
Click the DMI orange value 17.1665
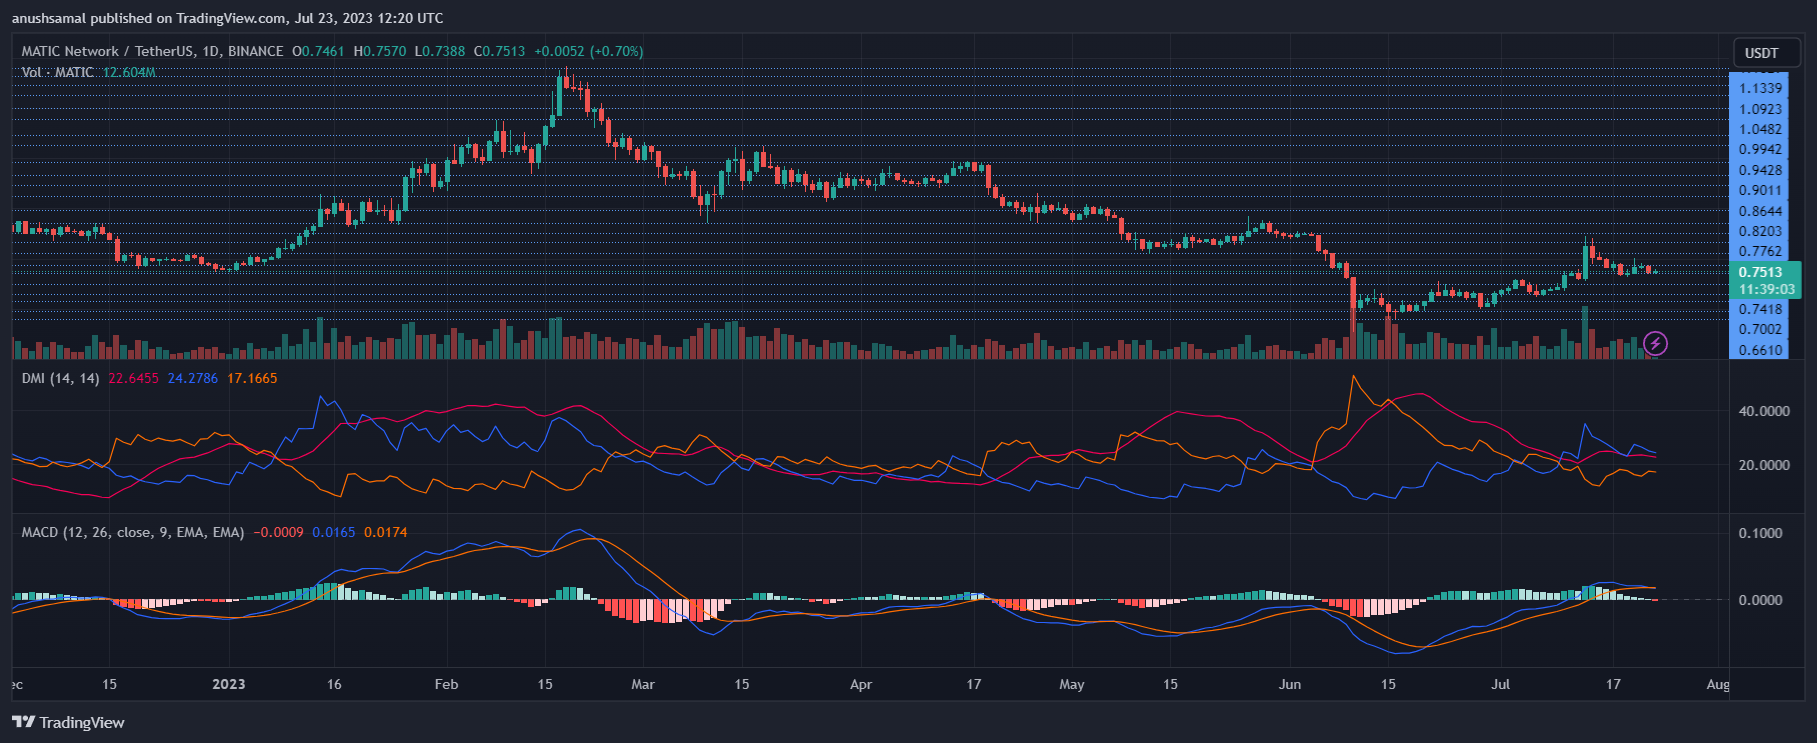[x=252, y=378]
